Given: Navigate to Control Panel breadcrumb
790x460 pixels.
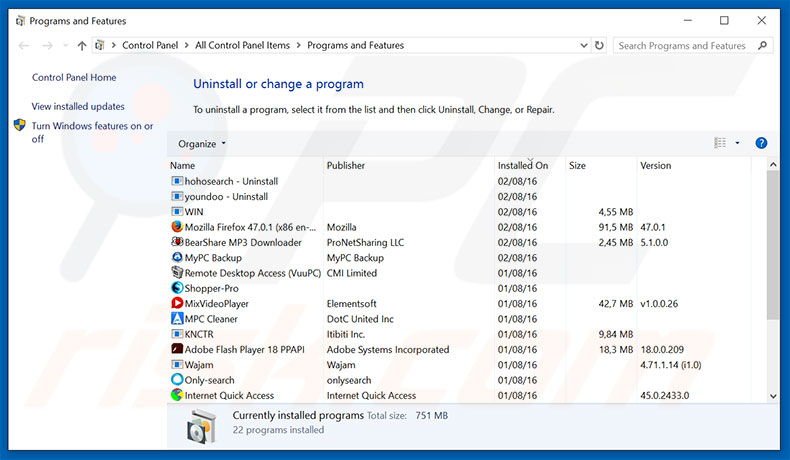Looking at the screenshot, I should 150,45.
